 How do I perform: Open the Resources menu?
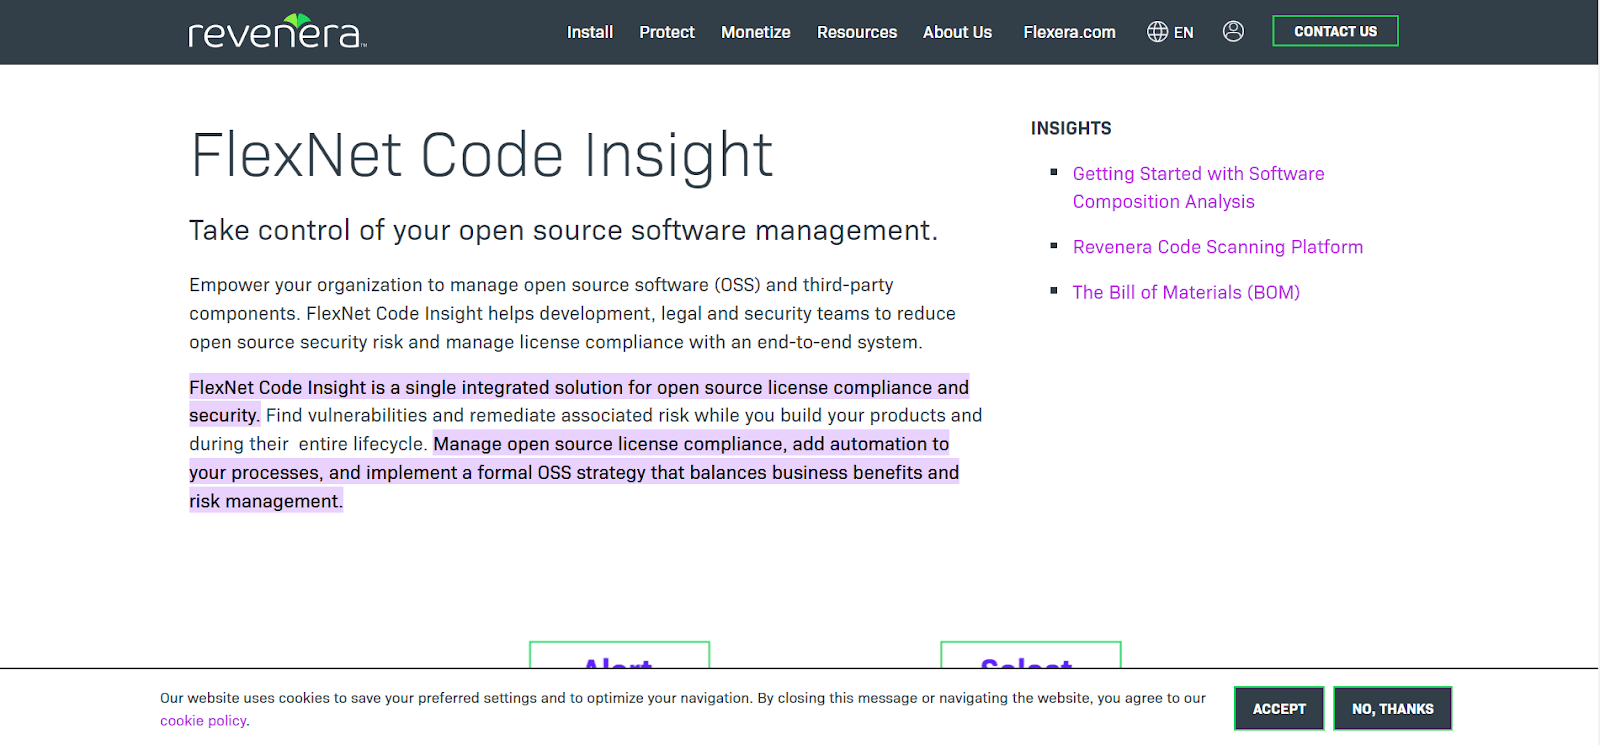[x=857, y=32]
